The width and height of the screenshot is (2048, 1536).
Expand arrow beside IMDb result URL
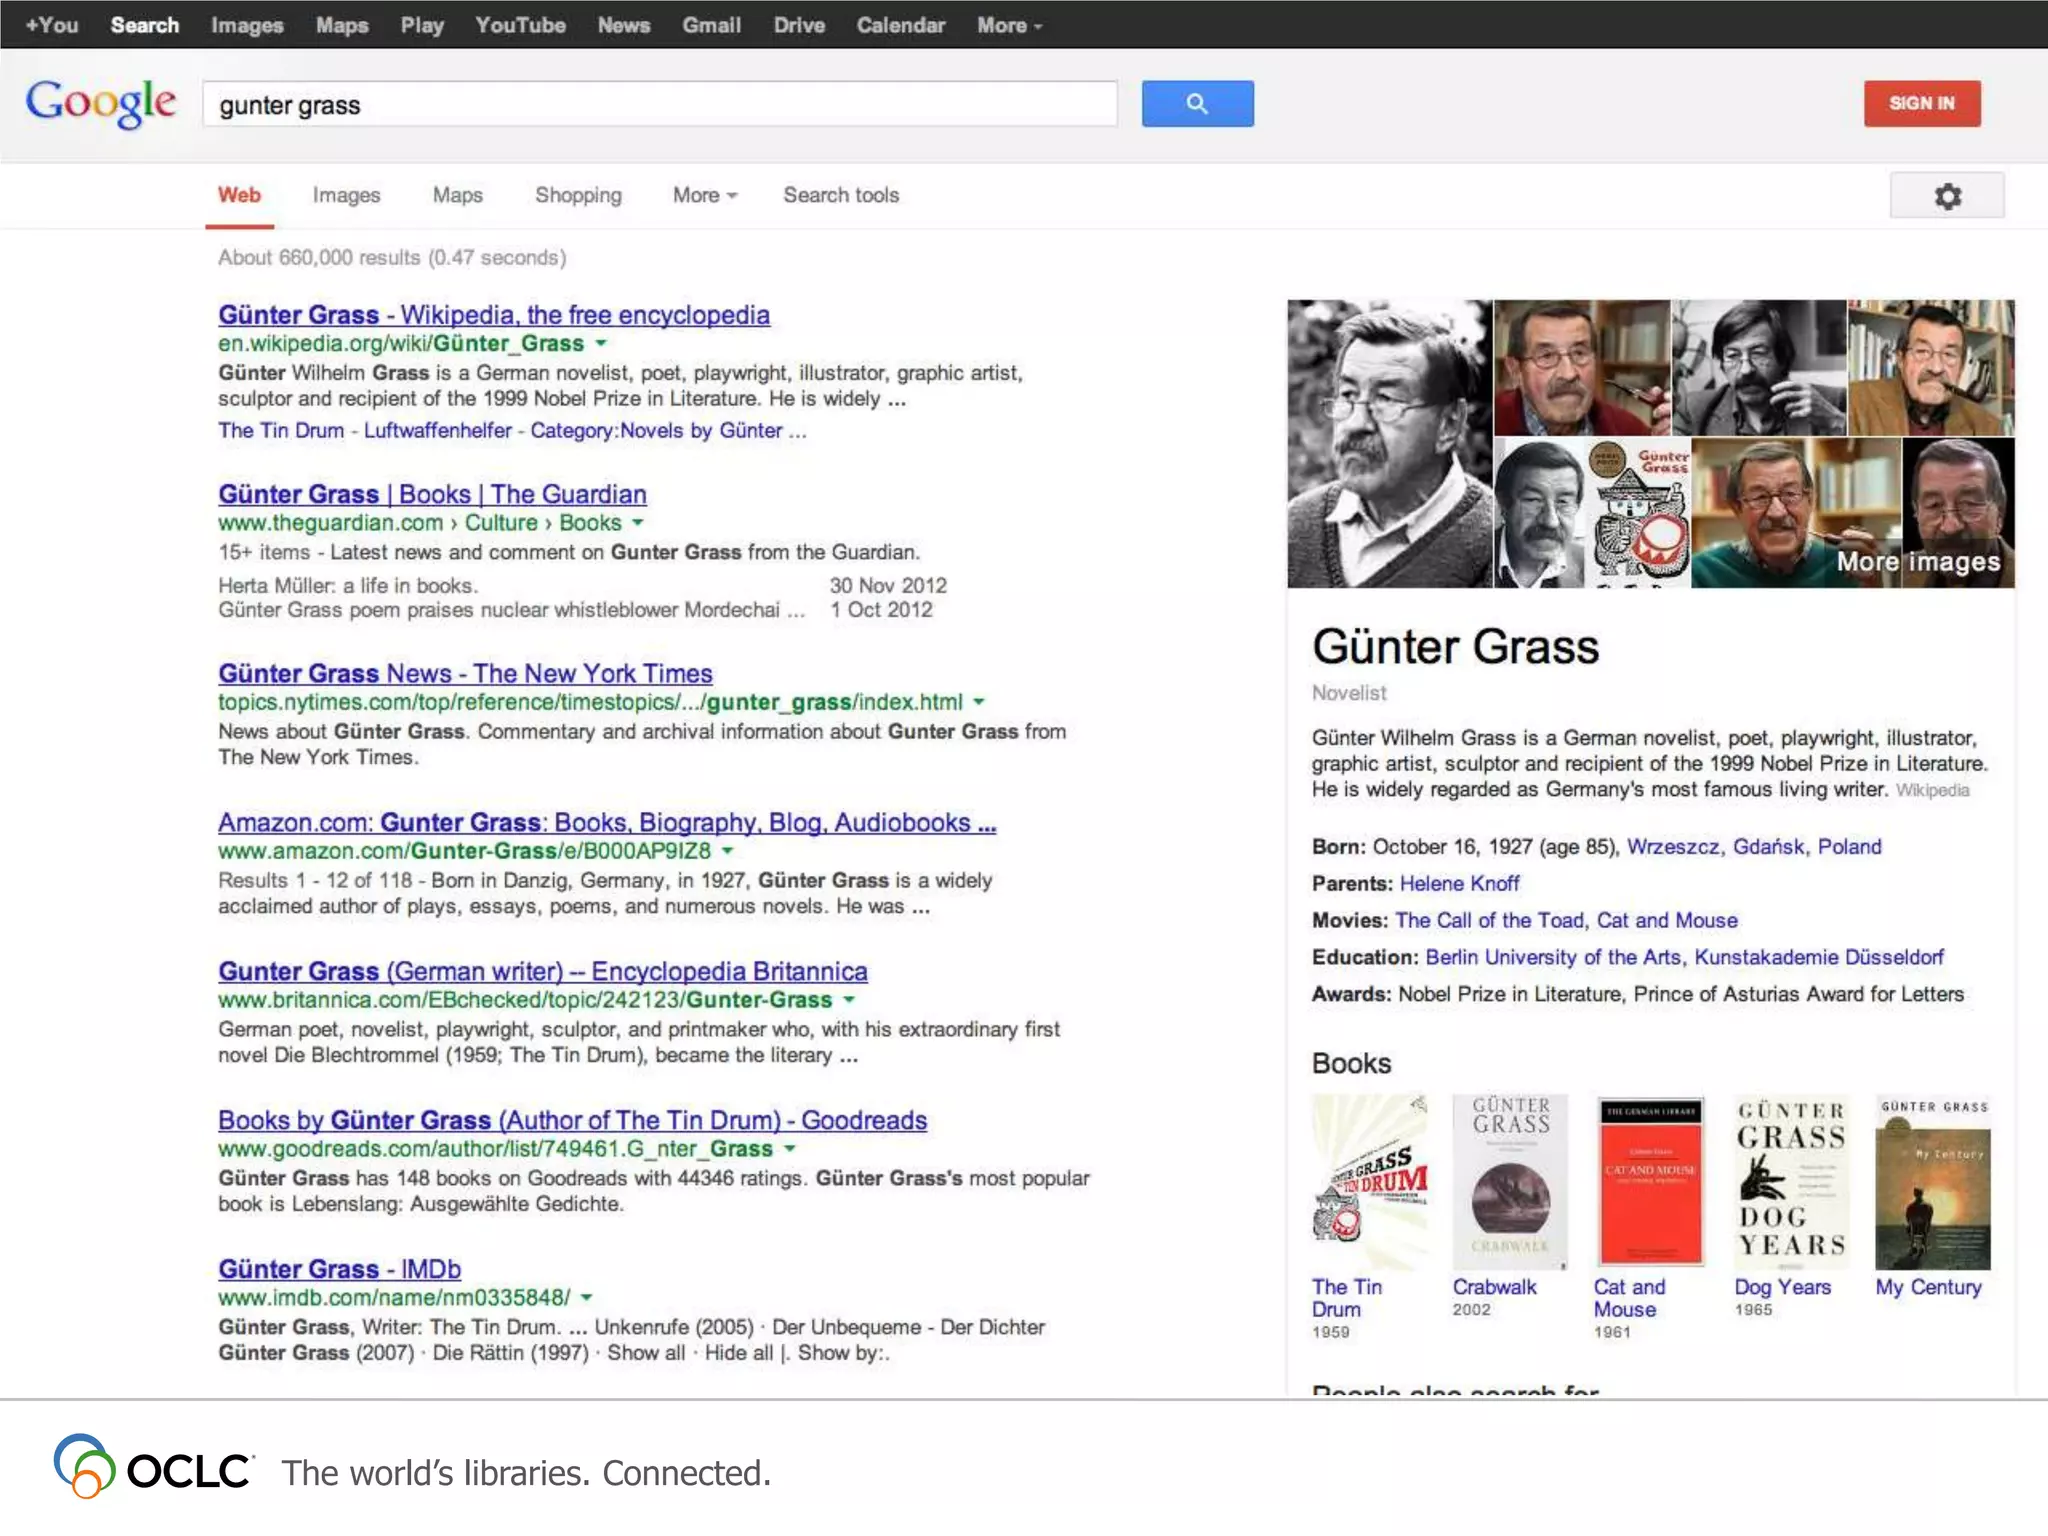pyautogui.click(x=587, y=1297)
